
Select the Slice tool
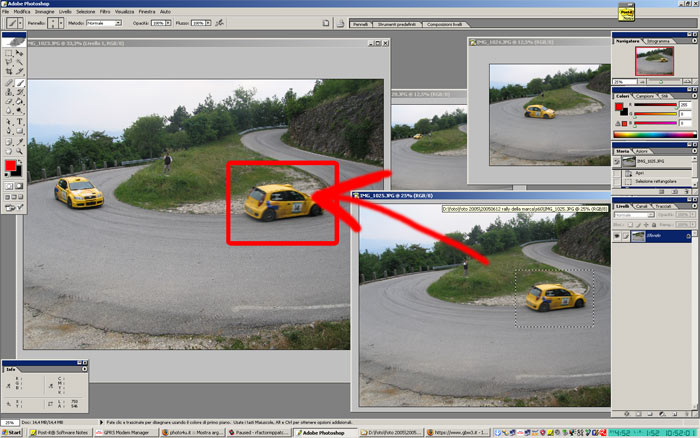19,71
